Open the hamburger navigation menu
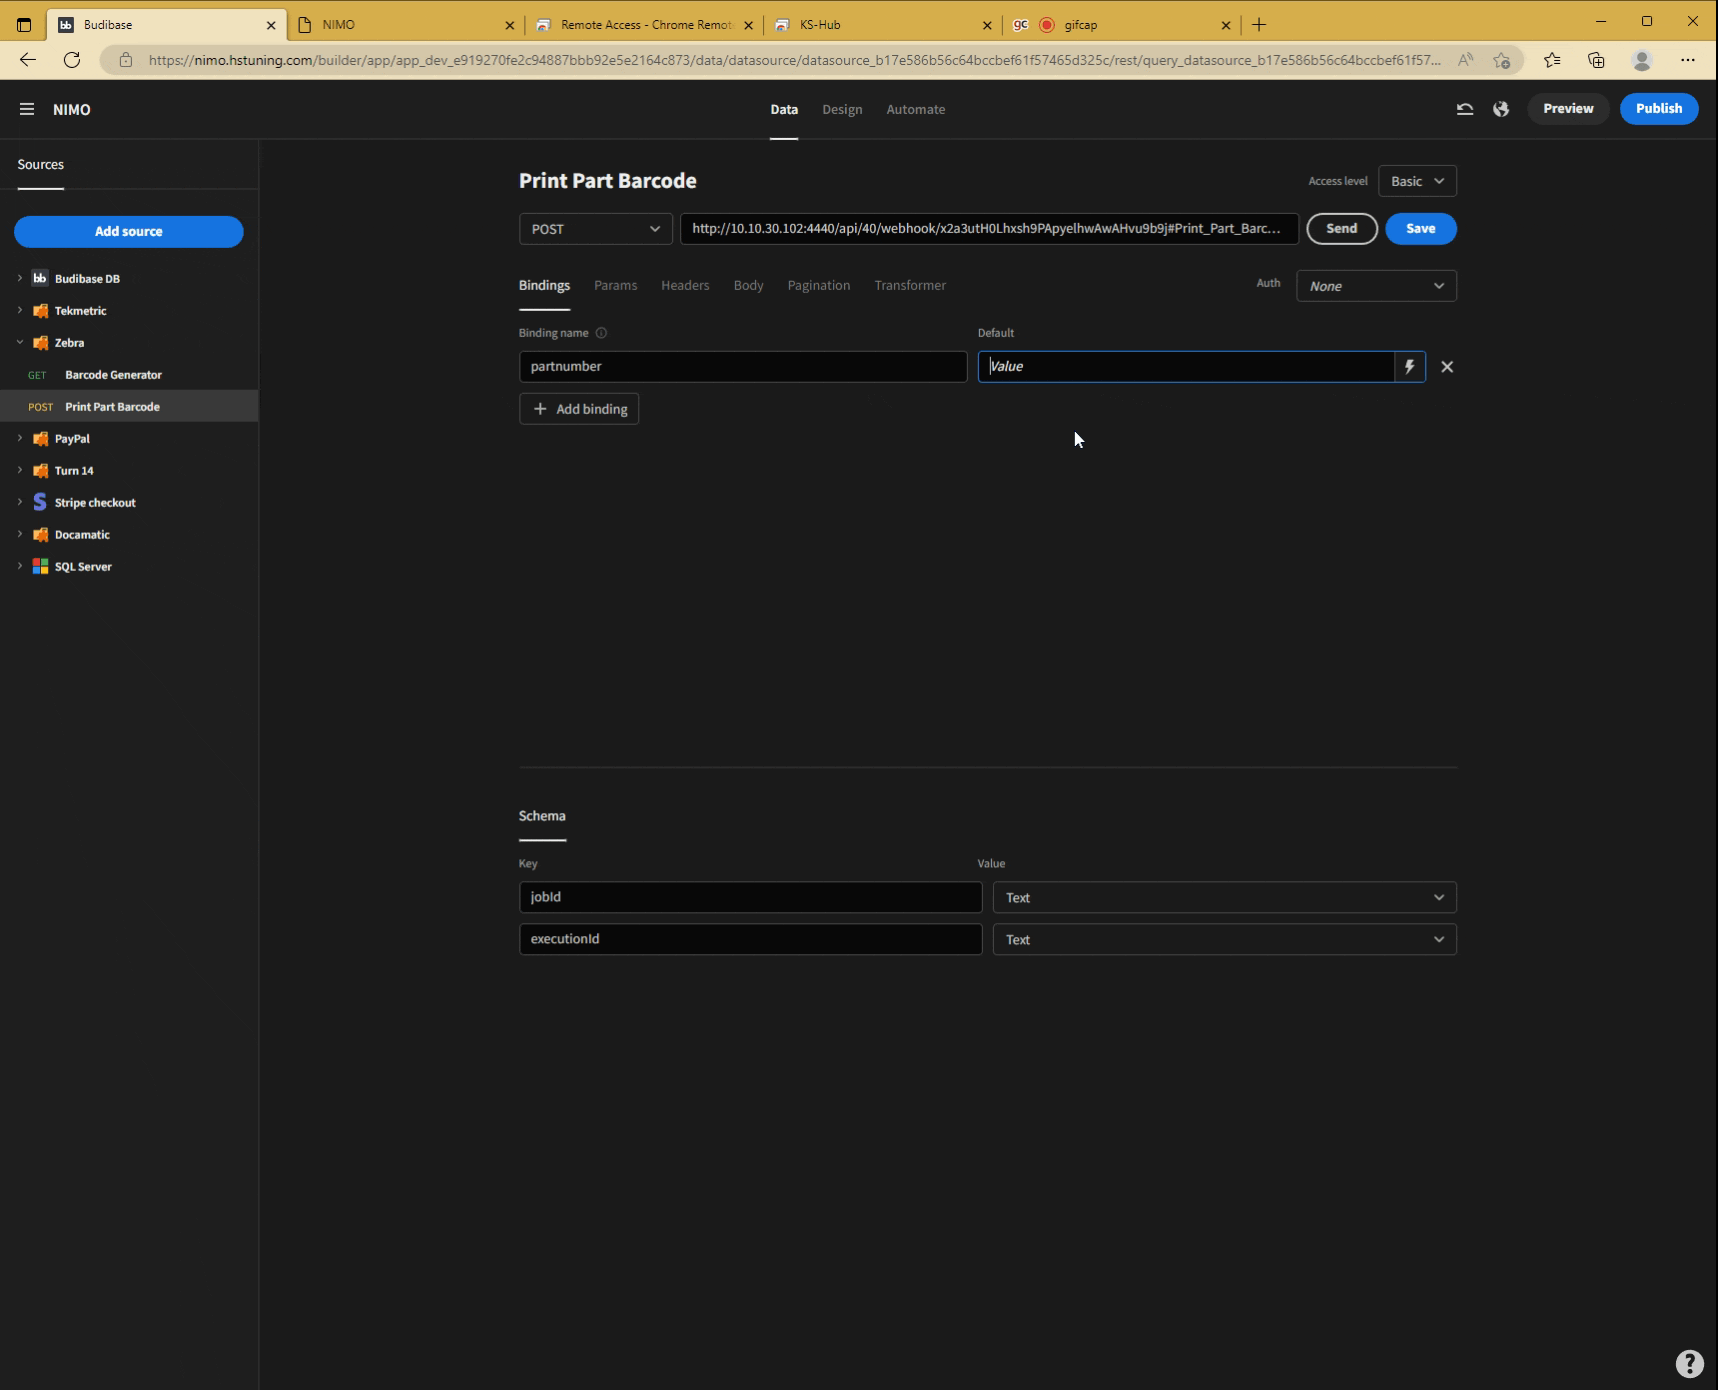Image resolution: width=1718 pixels, height=1390 pixels. 26,108
